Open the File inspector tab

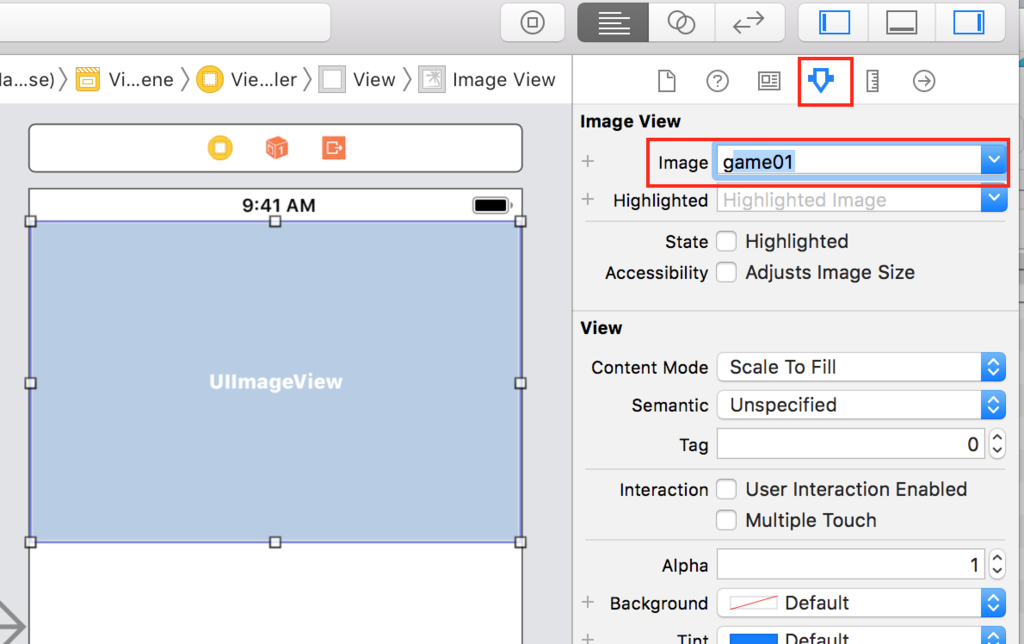[666, 81]
